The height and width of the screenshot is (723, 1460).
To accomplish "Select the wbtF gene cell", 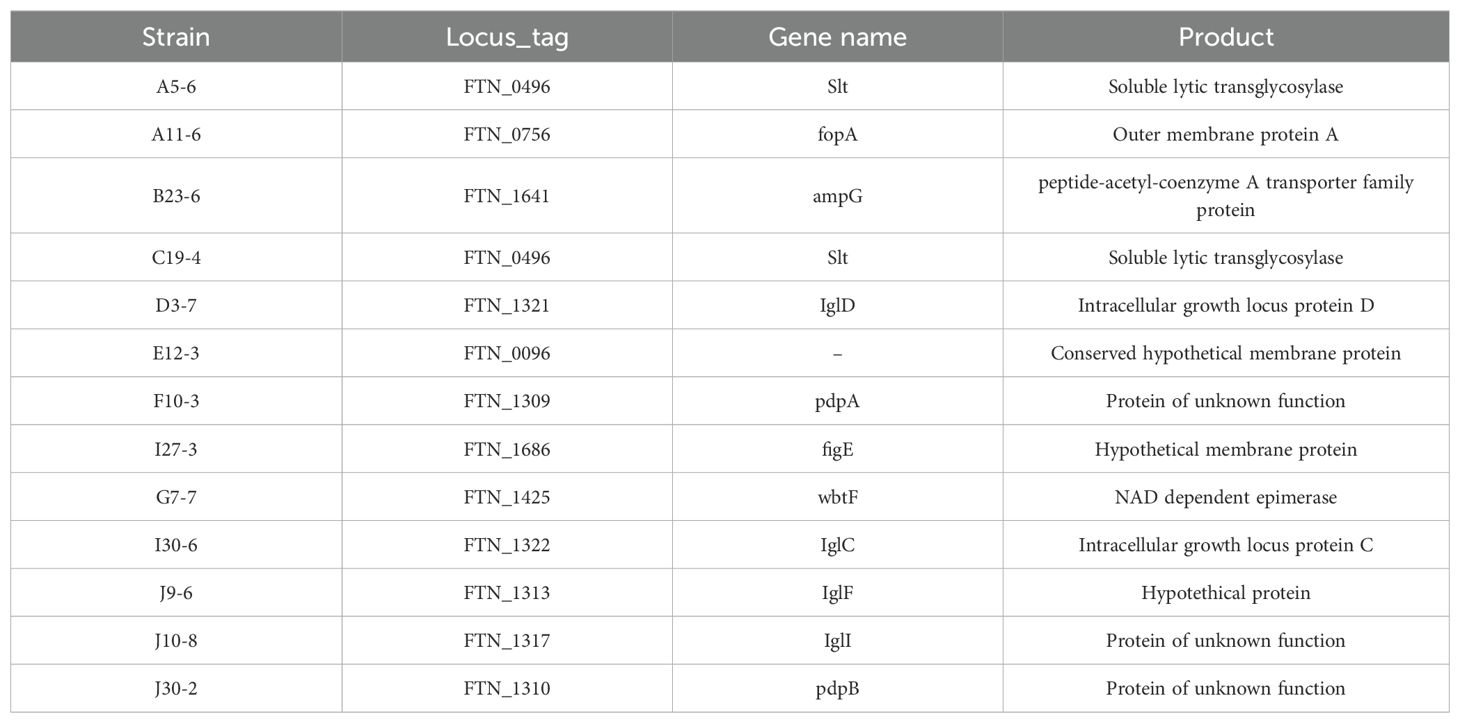I will pyautogui.click(x=837, y=497).
